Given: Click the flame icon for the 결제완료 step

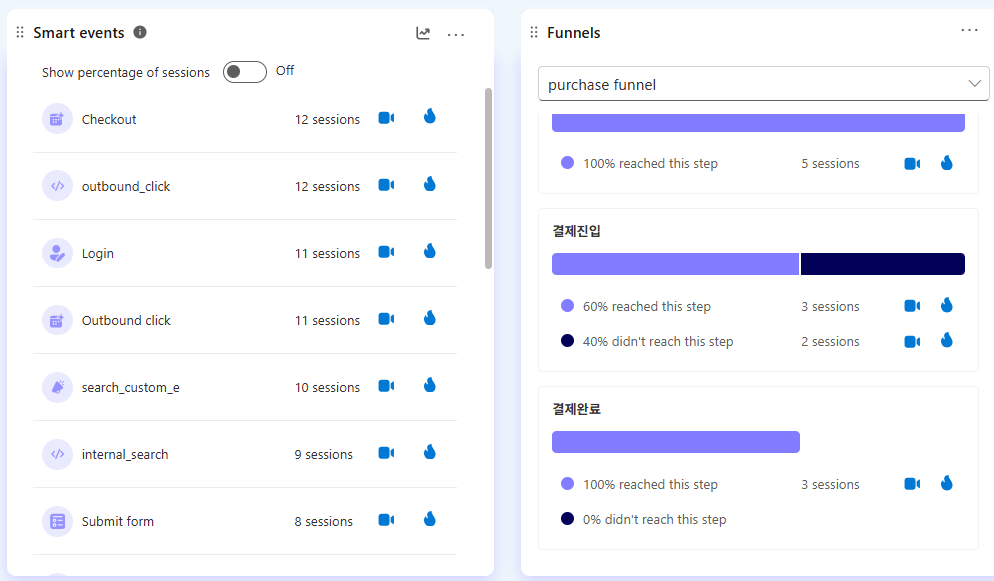Looking at the screenshot, I should [x=946, y=483].
